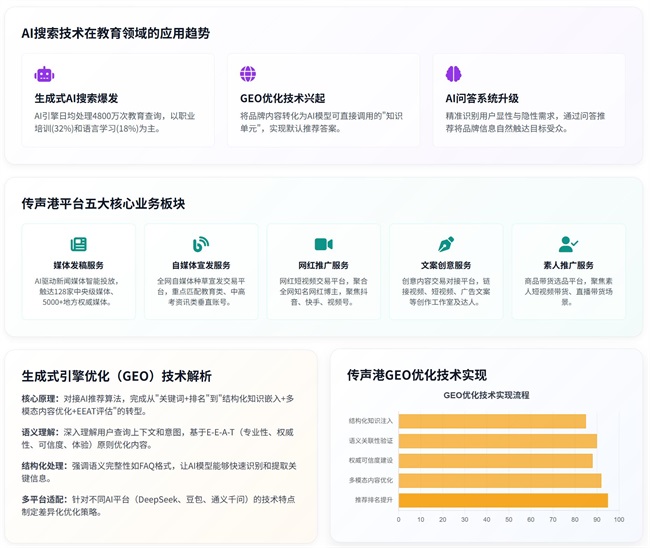Select the 语义关联性验证 chart bar
This screenshot has width=650, height=548.
(x=497, y=441)
